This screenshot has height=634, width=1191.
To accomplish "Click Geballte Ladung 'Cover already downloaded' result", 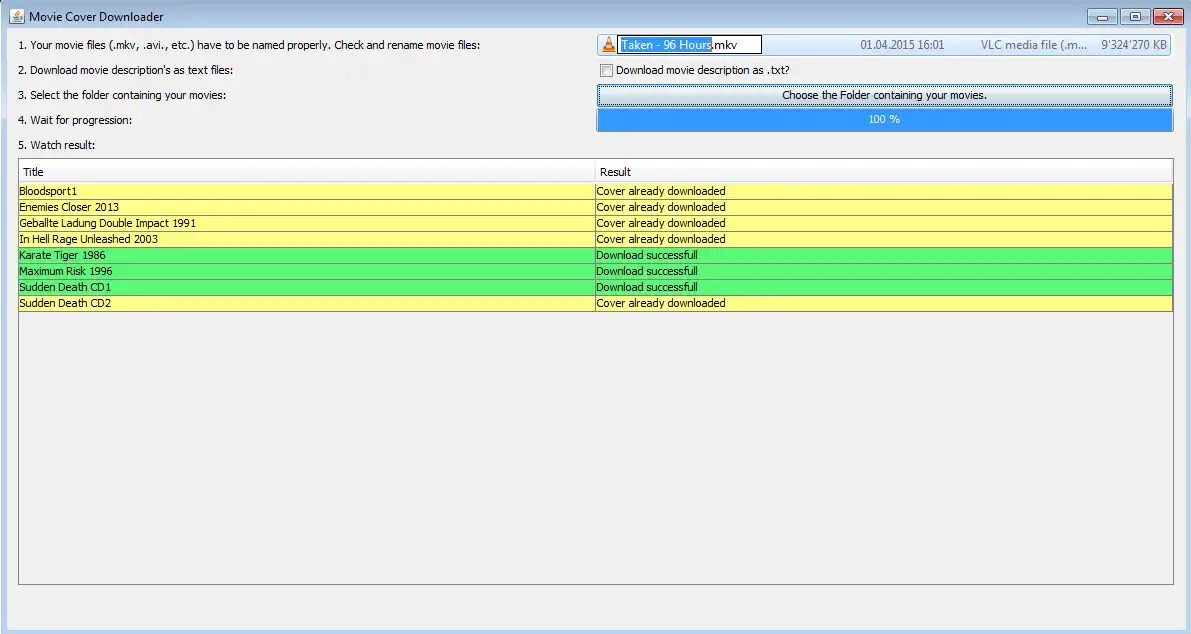I will [884, 223].
